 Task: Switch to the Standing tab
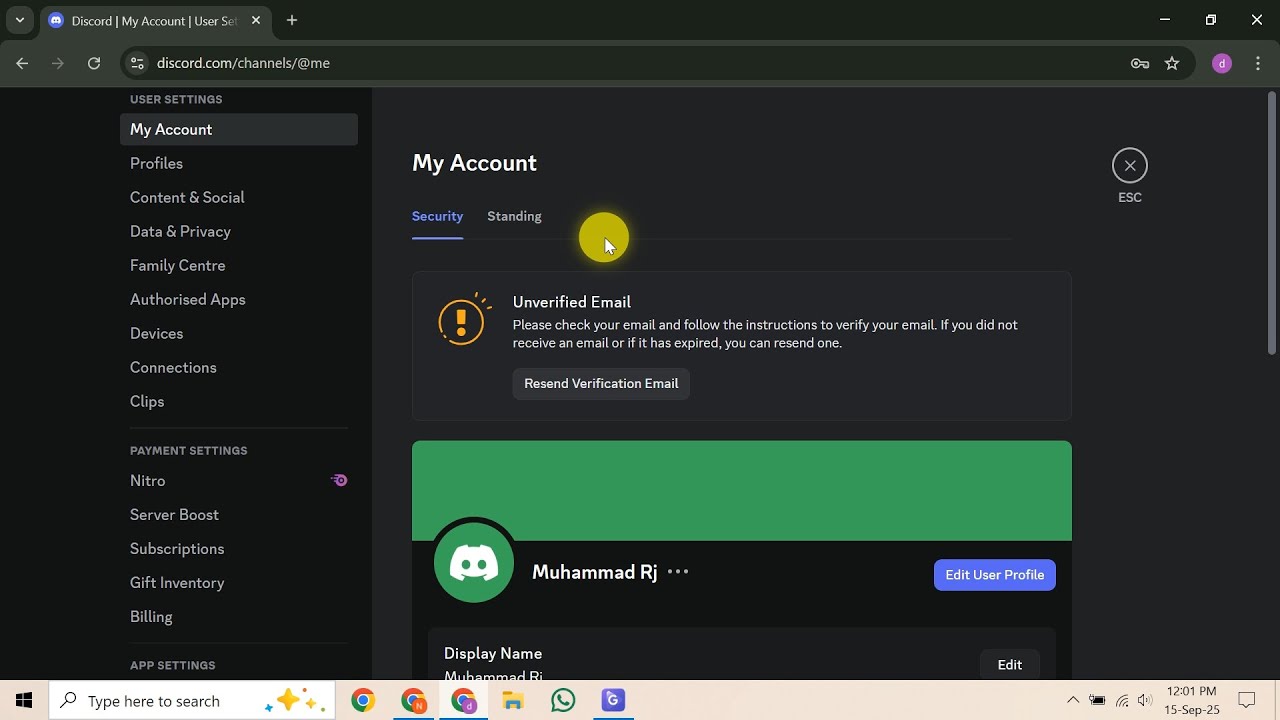coord(514,216)
